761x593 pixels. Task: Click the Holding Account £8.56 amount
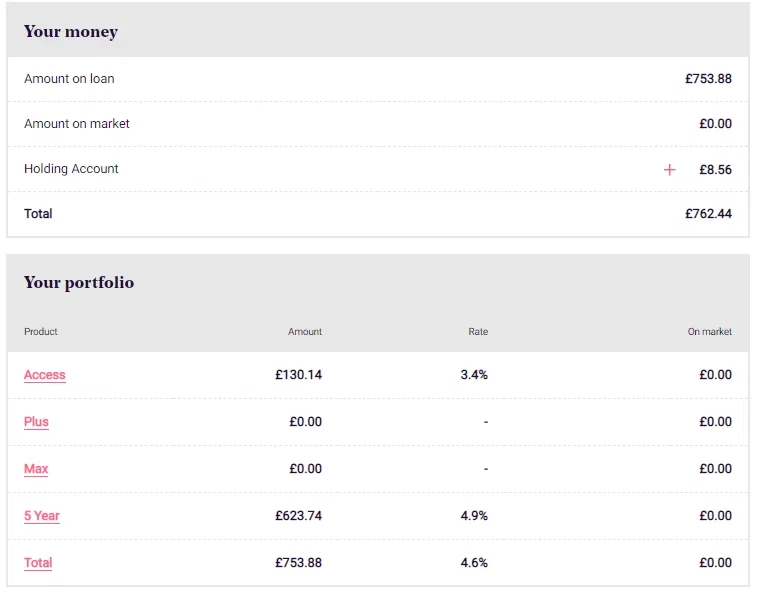click(715, 169)
